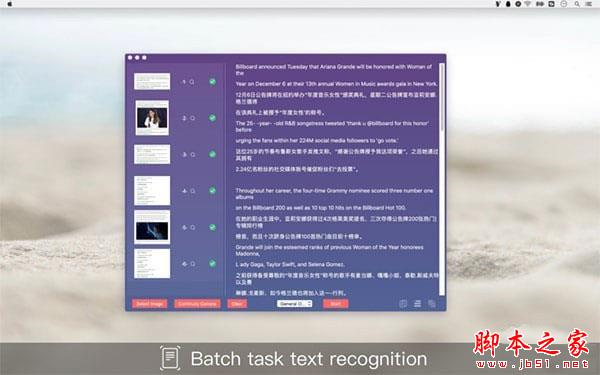Click the Select Image button
Image resolution: width=600 pixels, height=375 pixels.
point(150,304)
